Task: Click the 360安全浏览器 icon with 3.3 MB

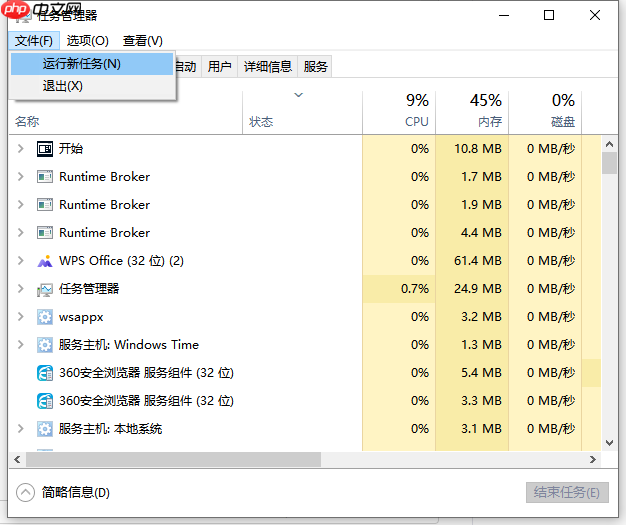Action: coord(45,401)
